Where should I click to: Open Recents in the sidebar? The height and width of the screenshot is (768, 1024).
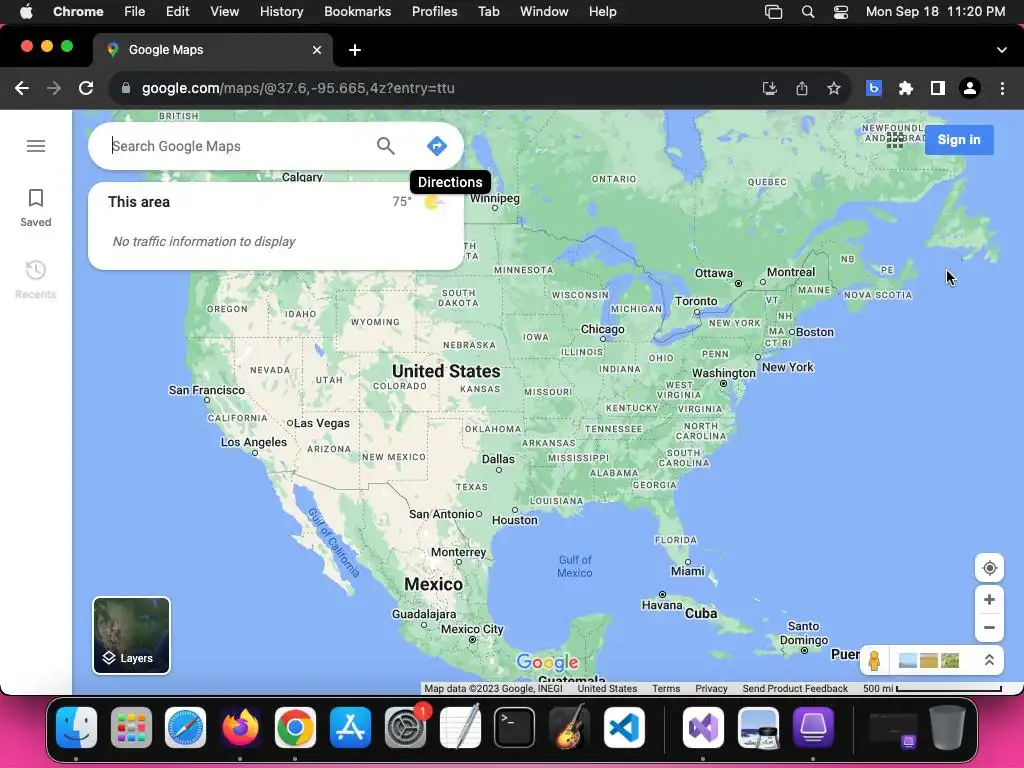click(x=36, y=280)
